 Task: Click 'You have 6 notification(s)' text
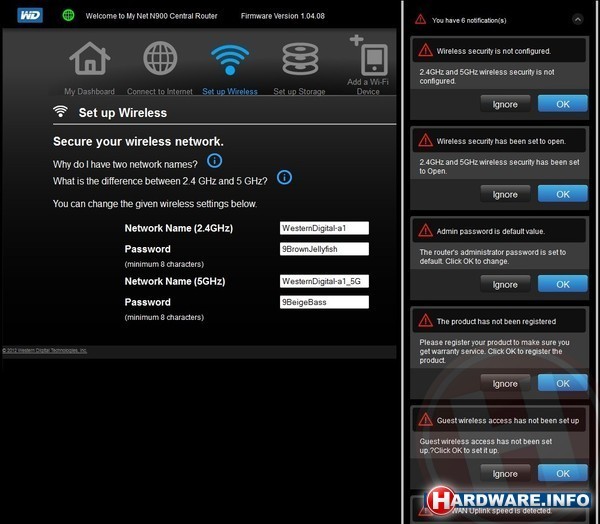tap(469, 20)
